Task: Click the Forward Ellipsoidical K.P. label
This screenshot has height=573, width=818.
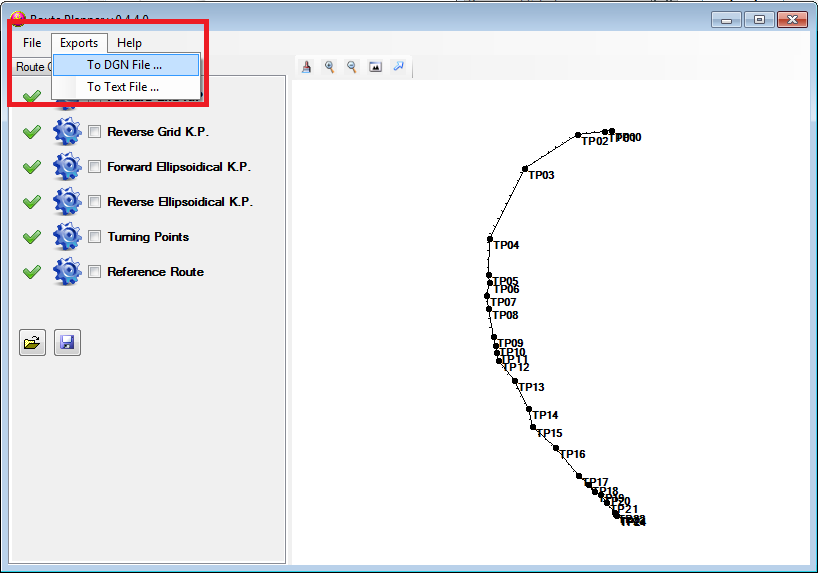Action: click(x=179, y=166)
